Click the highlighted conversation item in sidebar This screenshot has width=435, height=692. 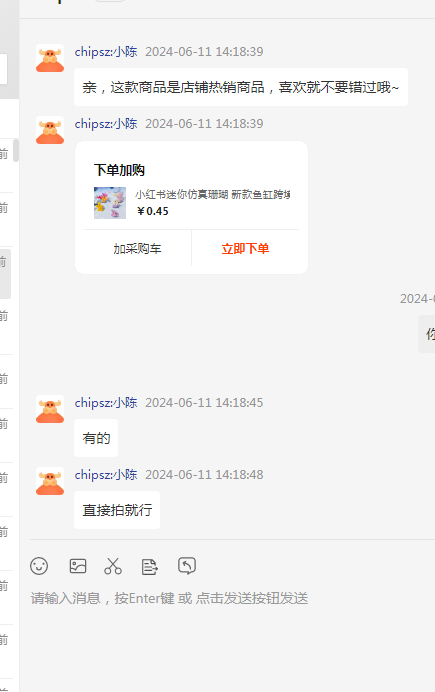tap(5, 274)
